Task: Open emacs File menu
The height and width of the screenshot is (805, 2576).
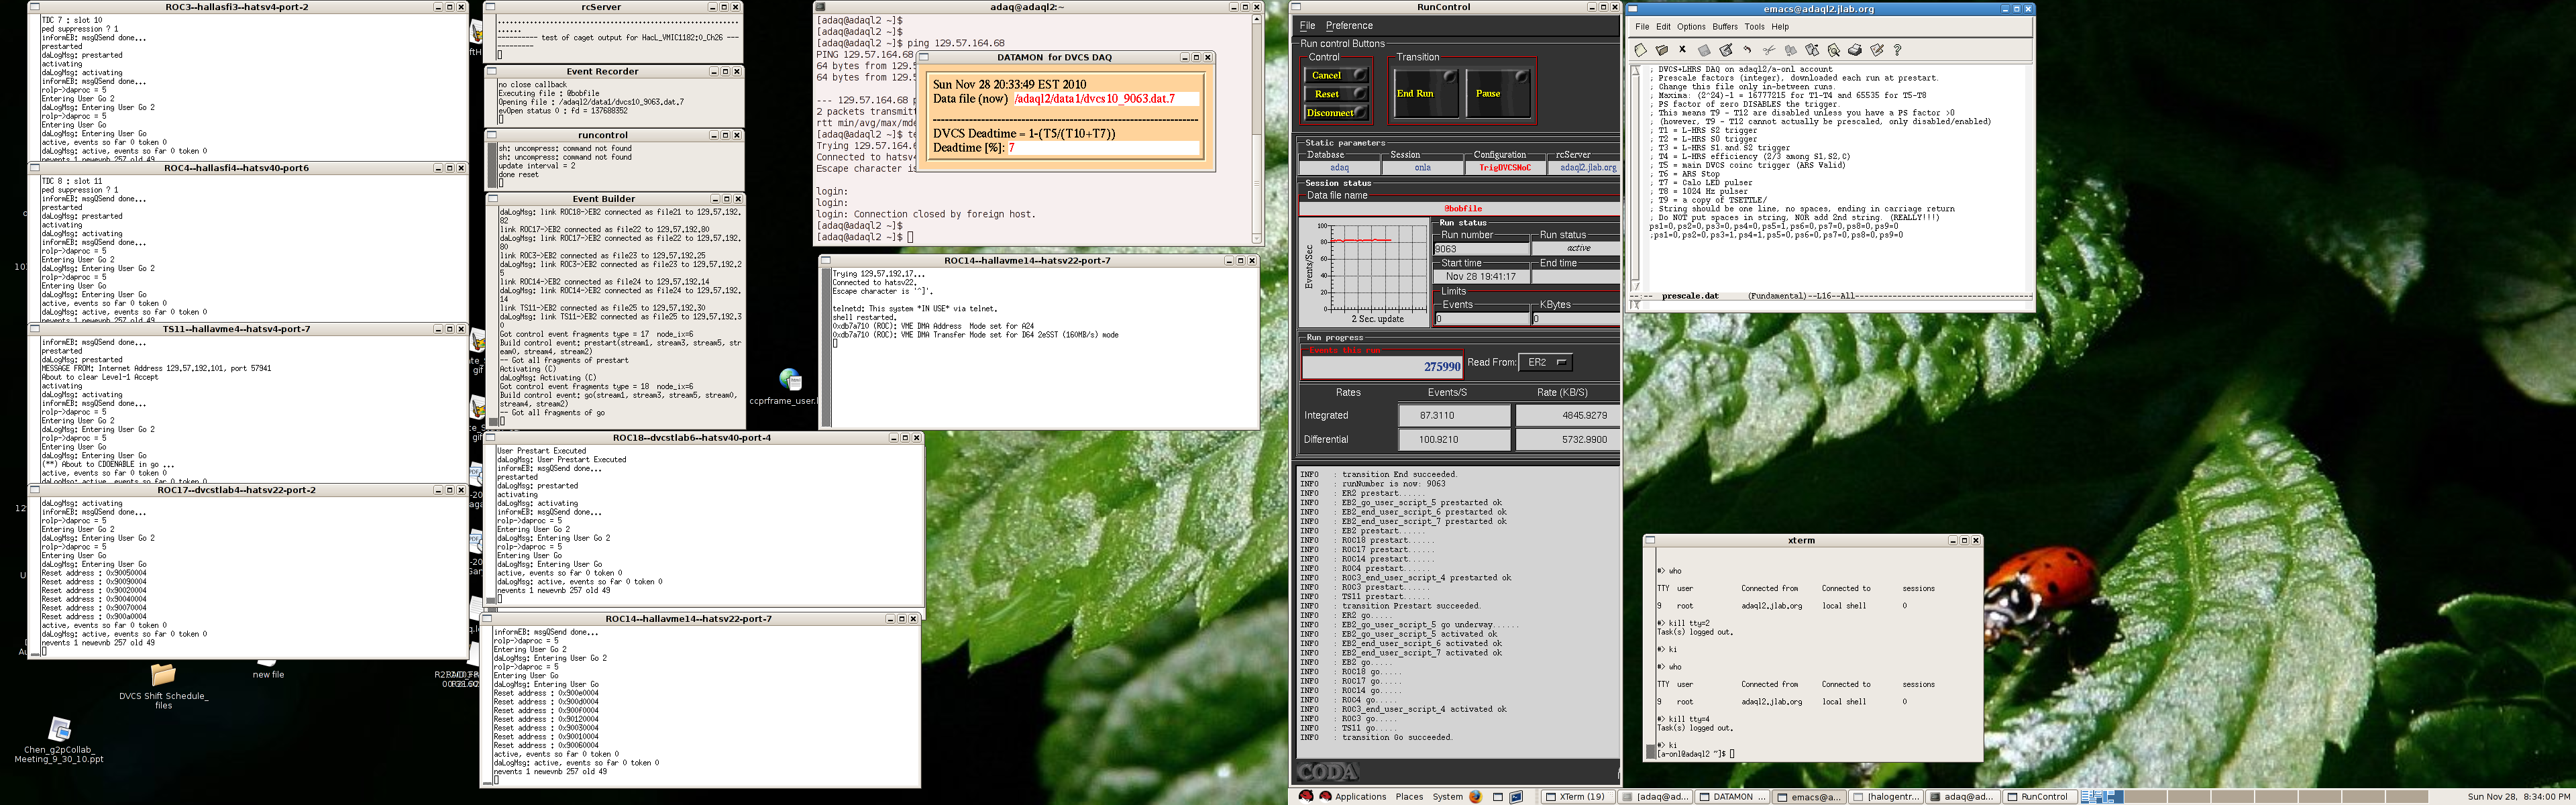Action: [1642, 27]
